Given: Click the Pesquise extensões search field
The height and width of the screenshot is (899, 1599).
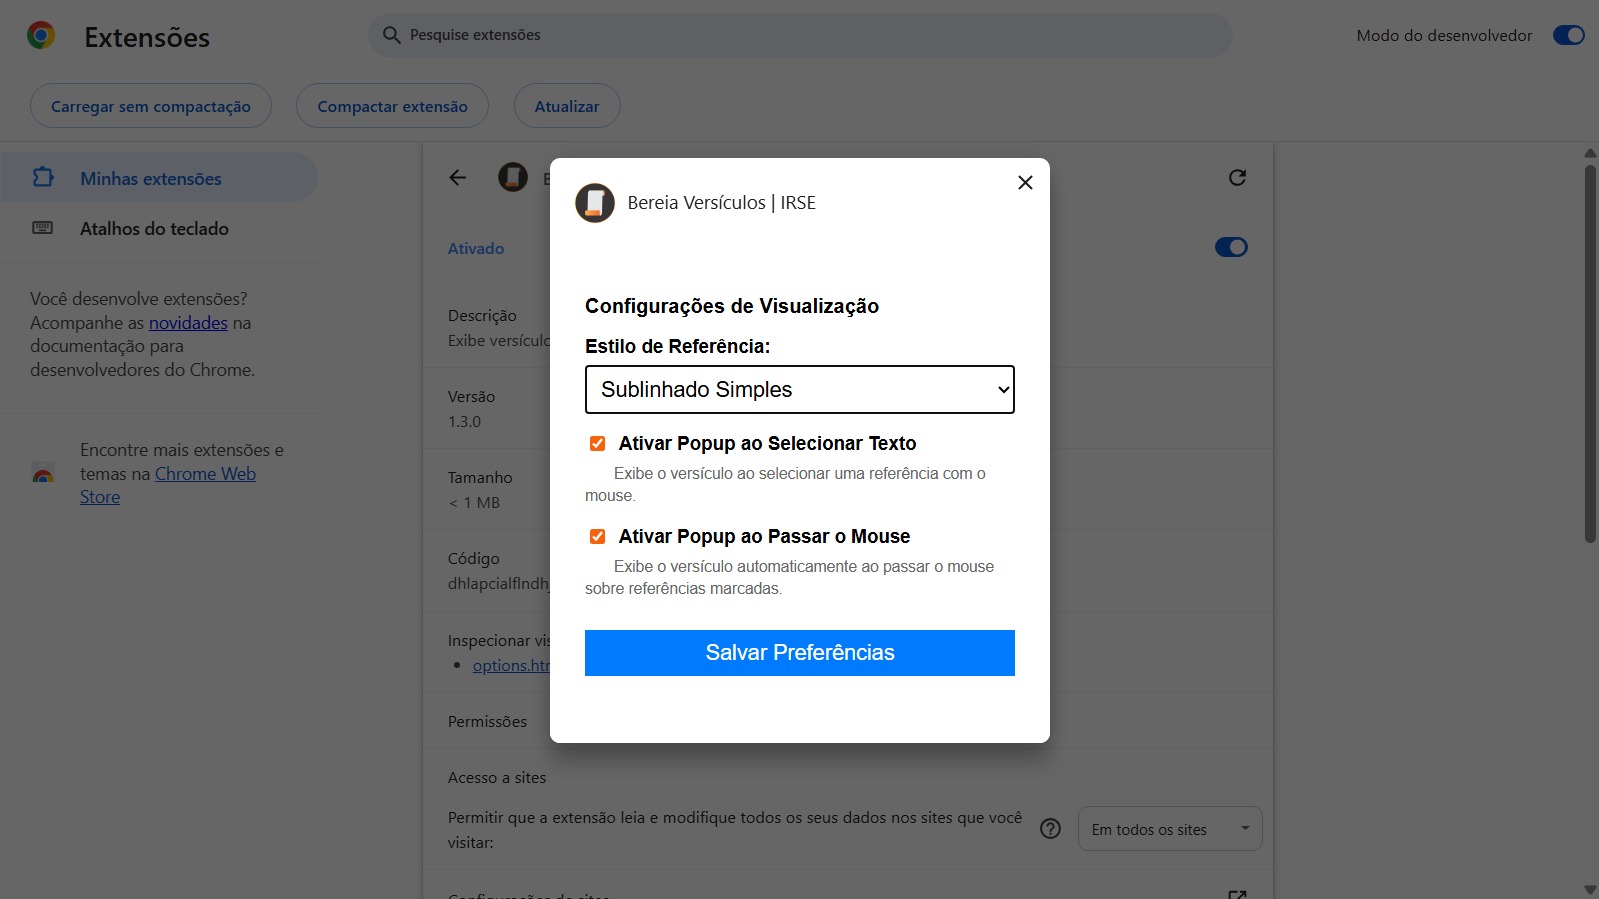Looking at the screenshot, I should (800, 35).
